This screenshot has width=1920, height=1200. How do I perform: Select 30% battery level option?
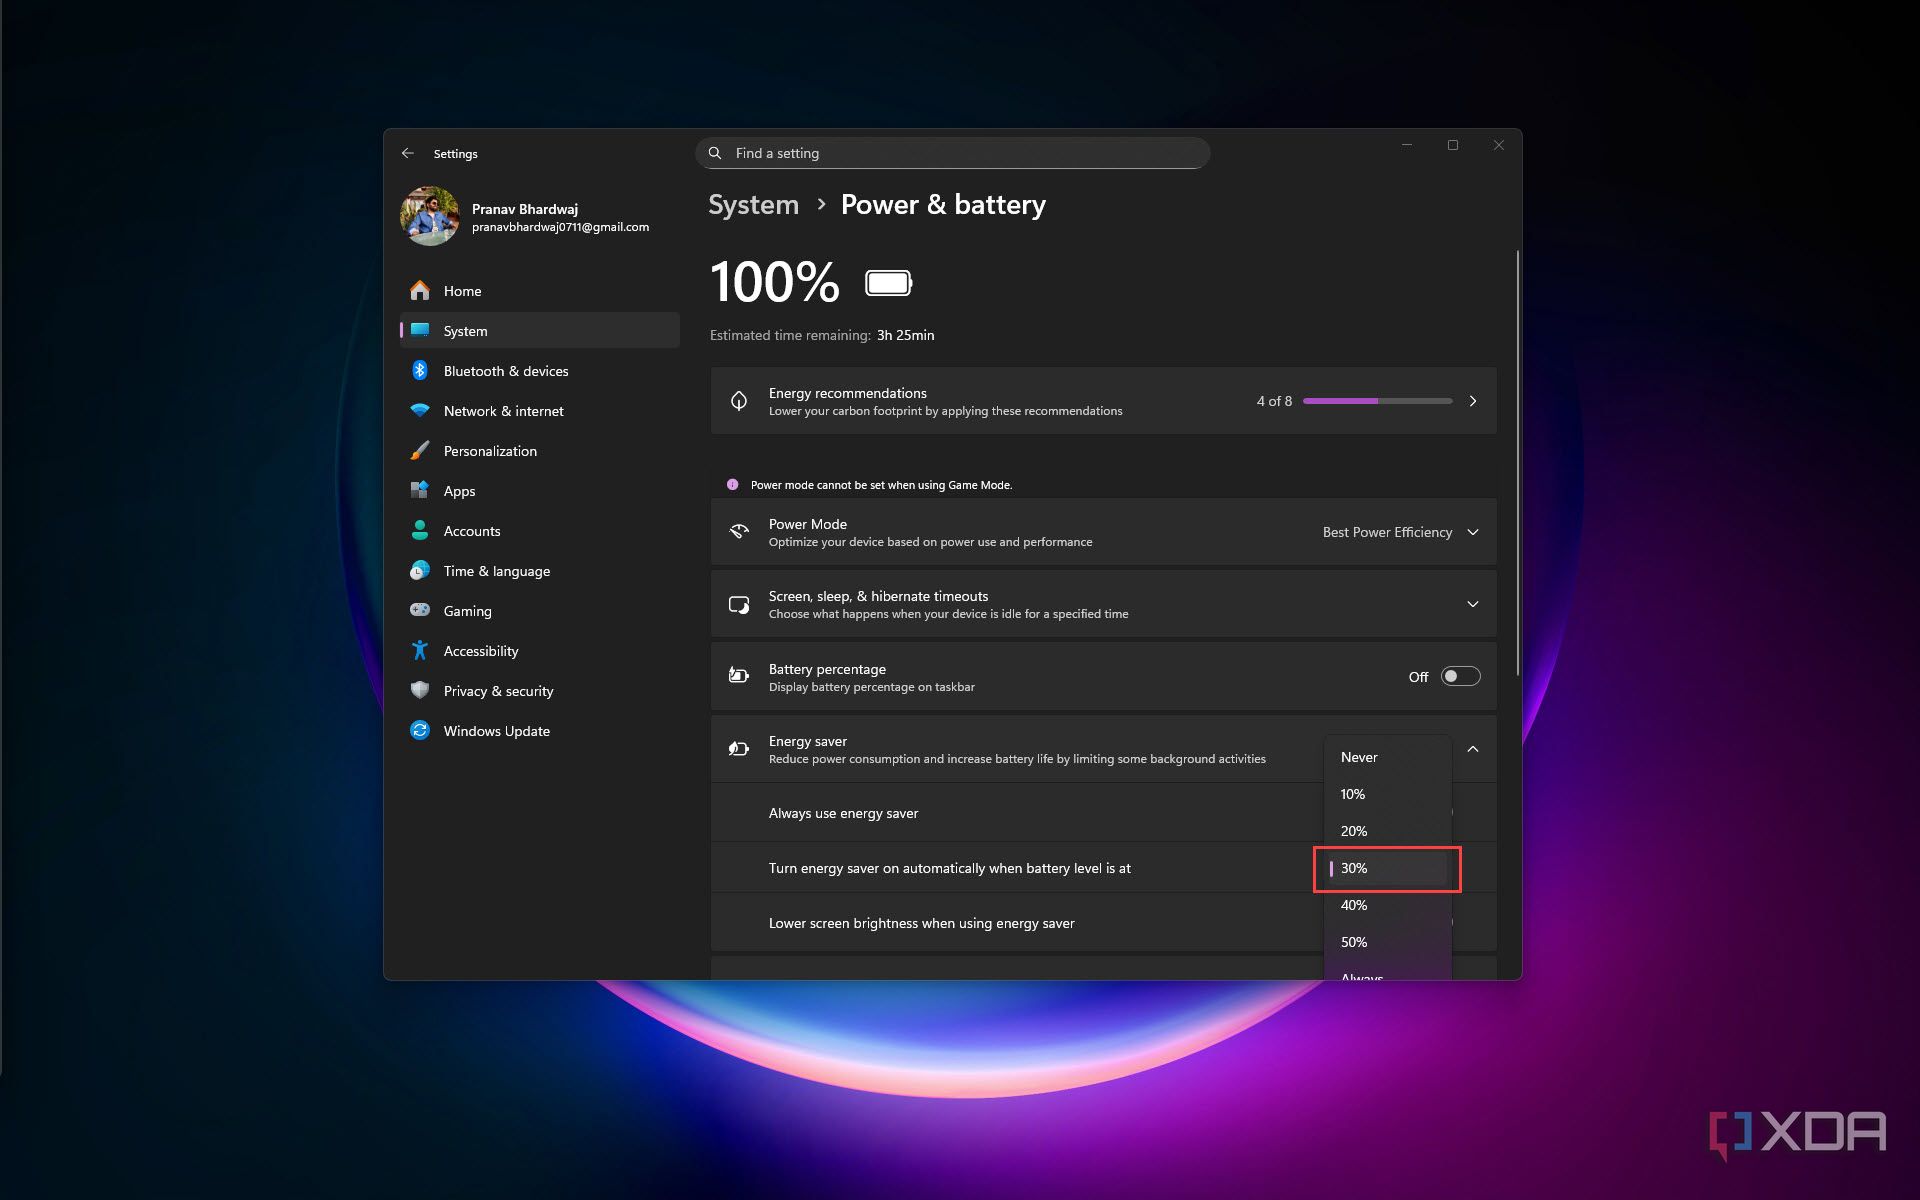pyautogui.click(x=1388, y=868)
